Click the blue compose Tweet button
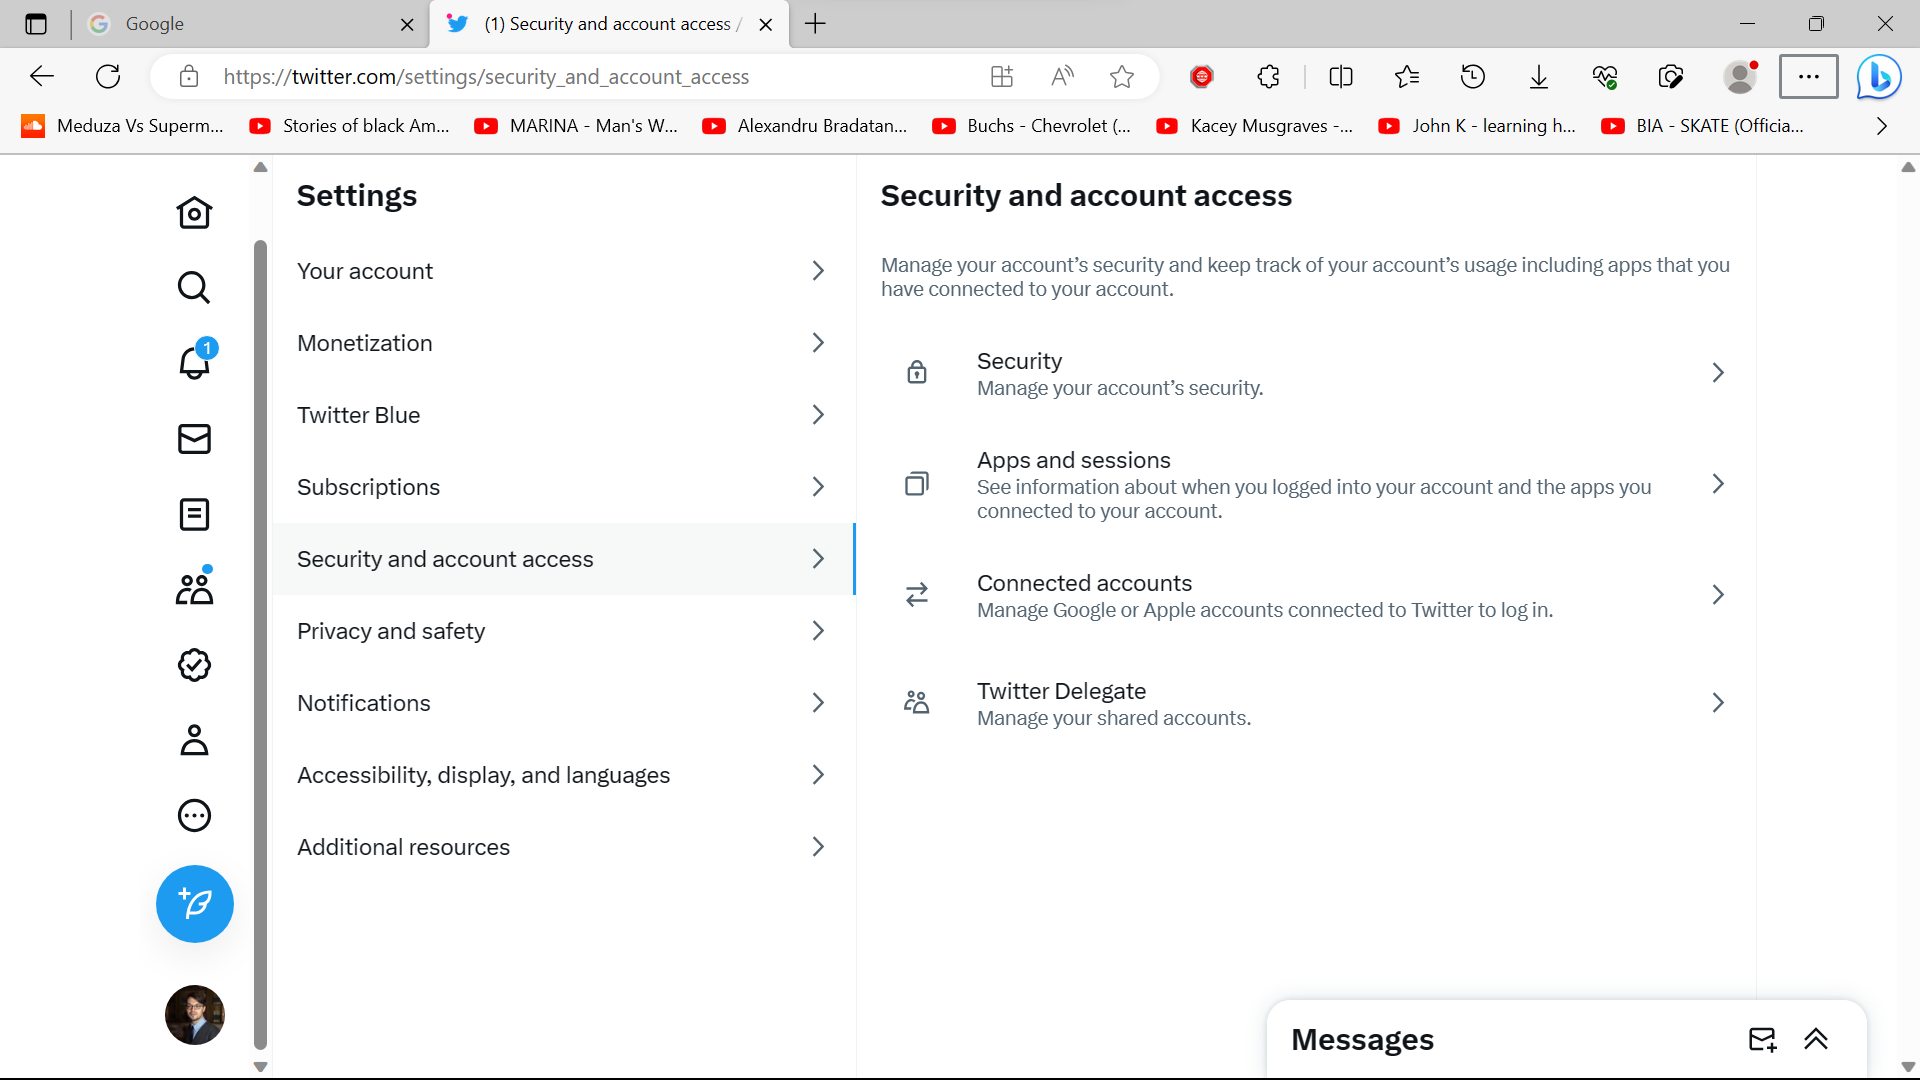Image resolution: width=1924 pixels, height=1080 pixels. [x=195, y=904]
